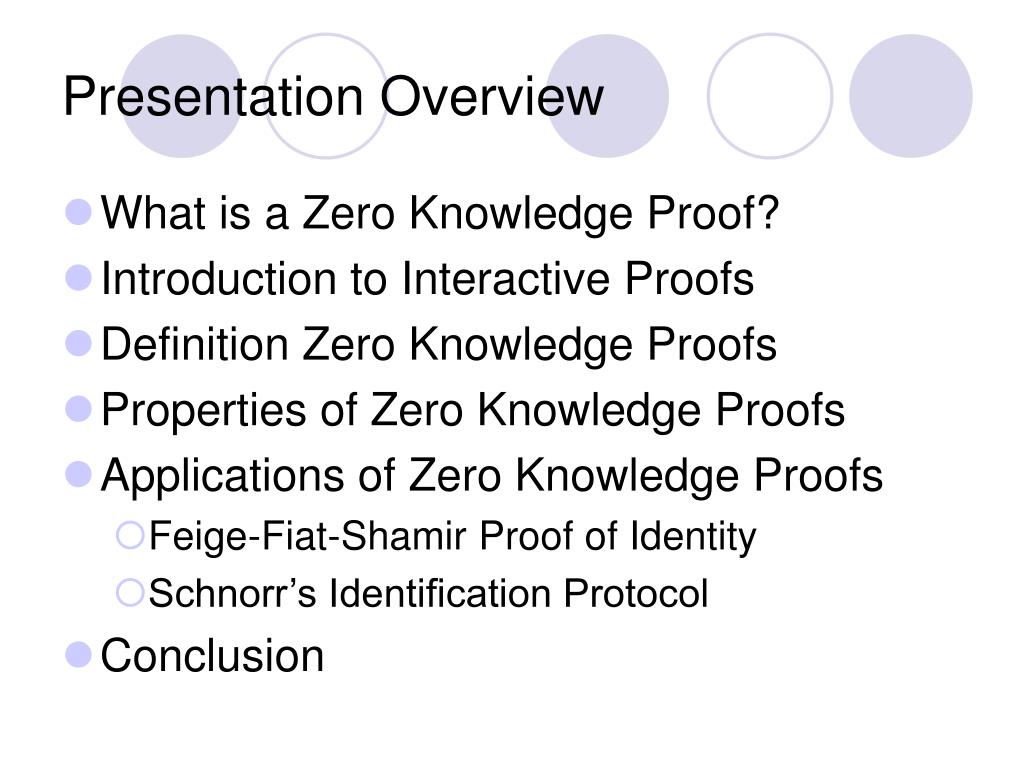
Task: Click 'Properties of Zero Knowledge Proofs' text
Action: [x=473, y=410]
